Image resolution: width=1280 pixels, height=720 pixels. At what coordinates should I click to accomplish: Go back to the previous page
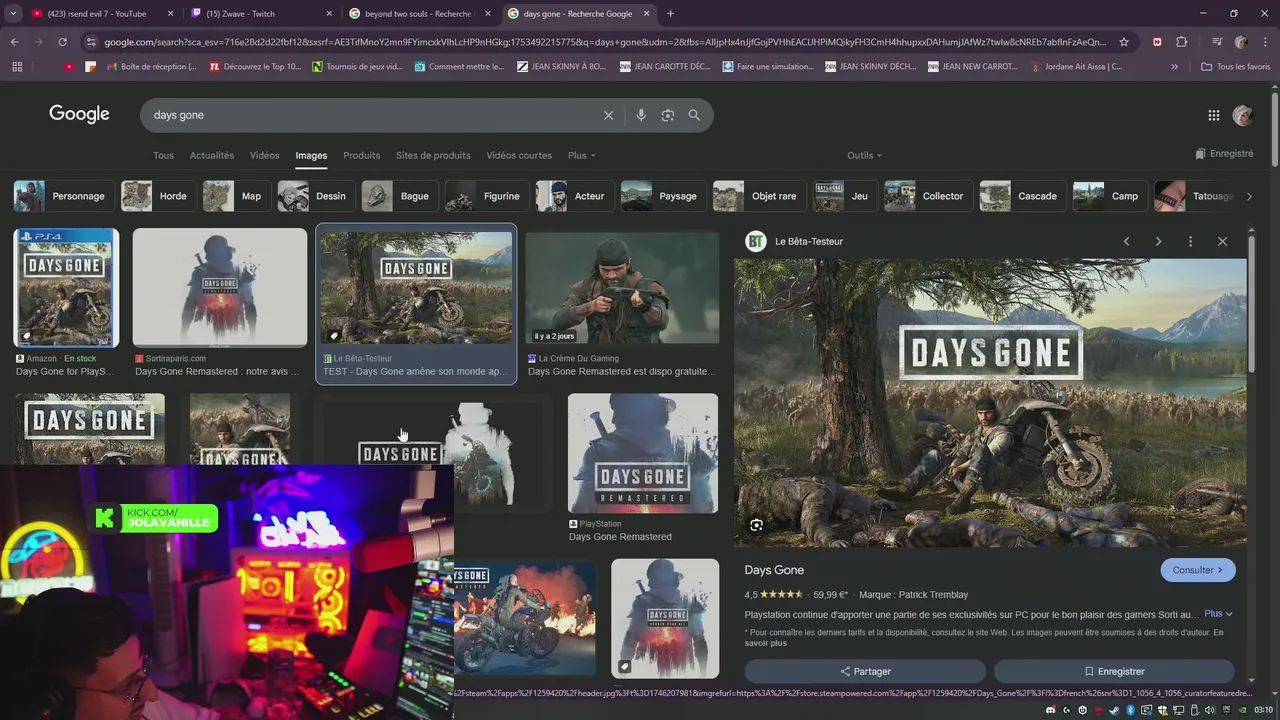point(14,42)
